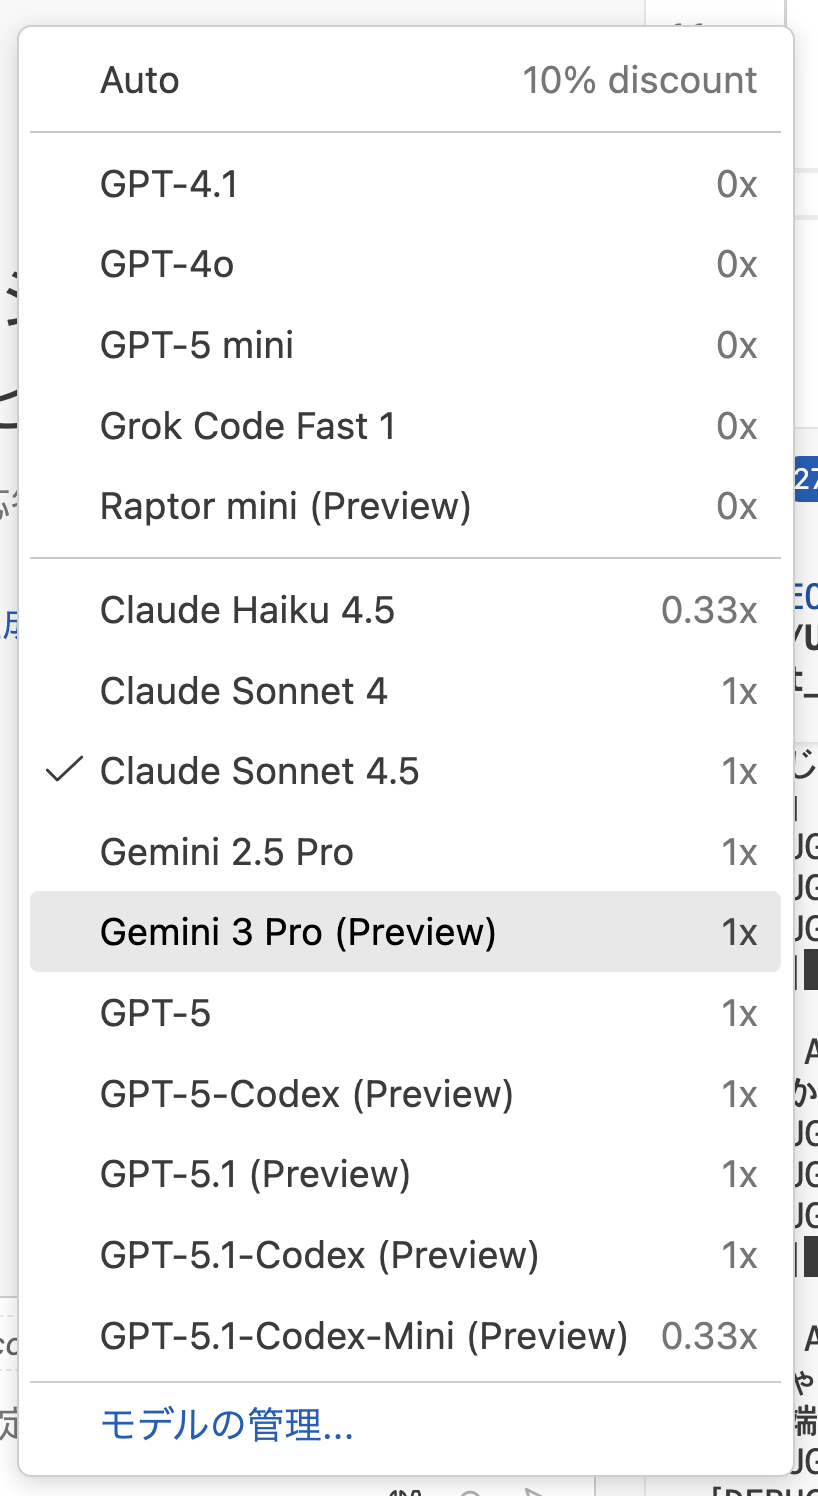Switch to Claude Haiku 4.5
Image resolution: width=818 pixels, height=1496 pixels.
point(247,611)
